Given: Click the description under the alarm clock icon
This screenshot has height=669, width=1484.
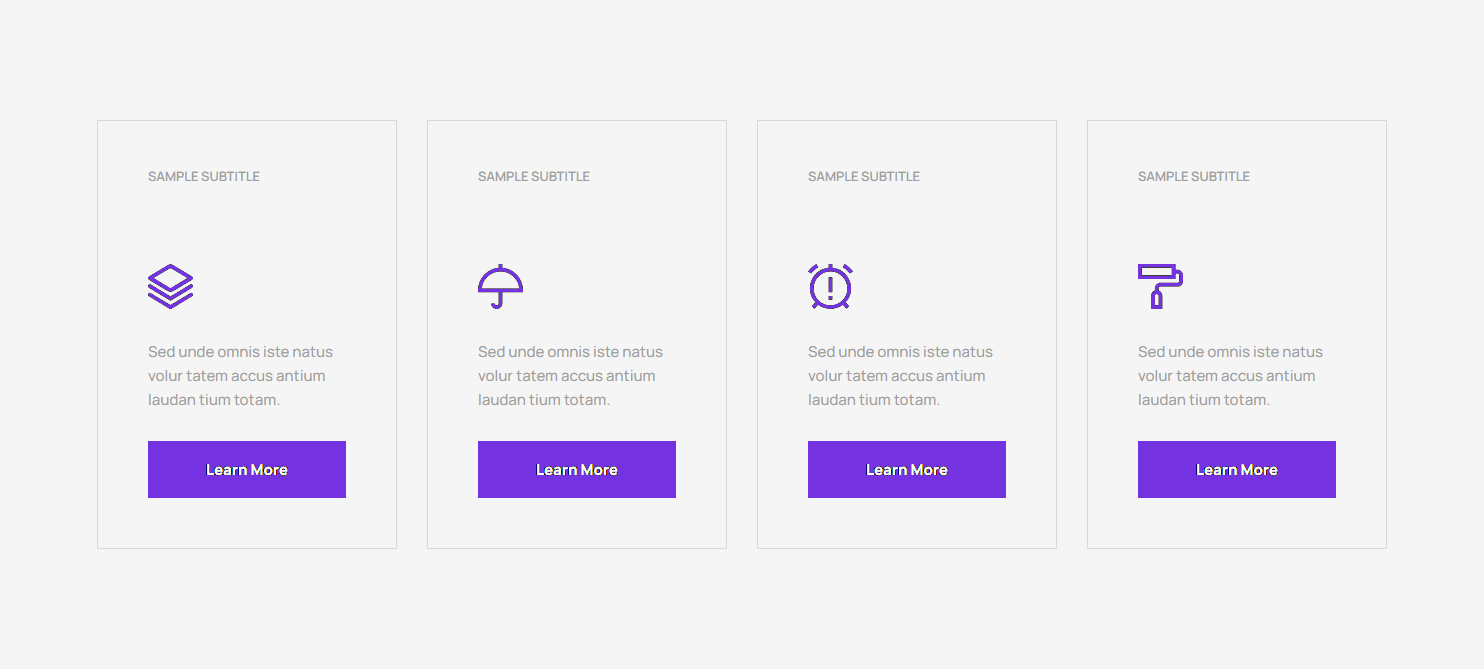Looking at the screenshot, I should (x=900, y=376).
